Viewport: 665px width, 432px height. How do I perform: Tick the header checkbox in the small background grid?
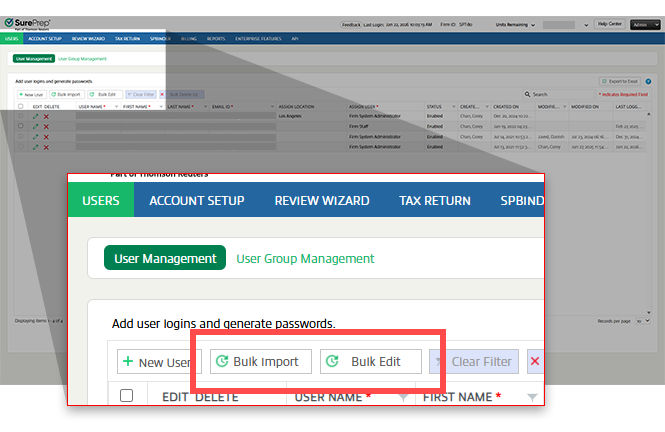click(x=20, y=106)
